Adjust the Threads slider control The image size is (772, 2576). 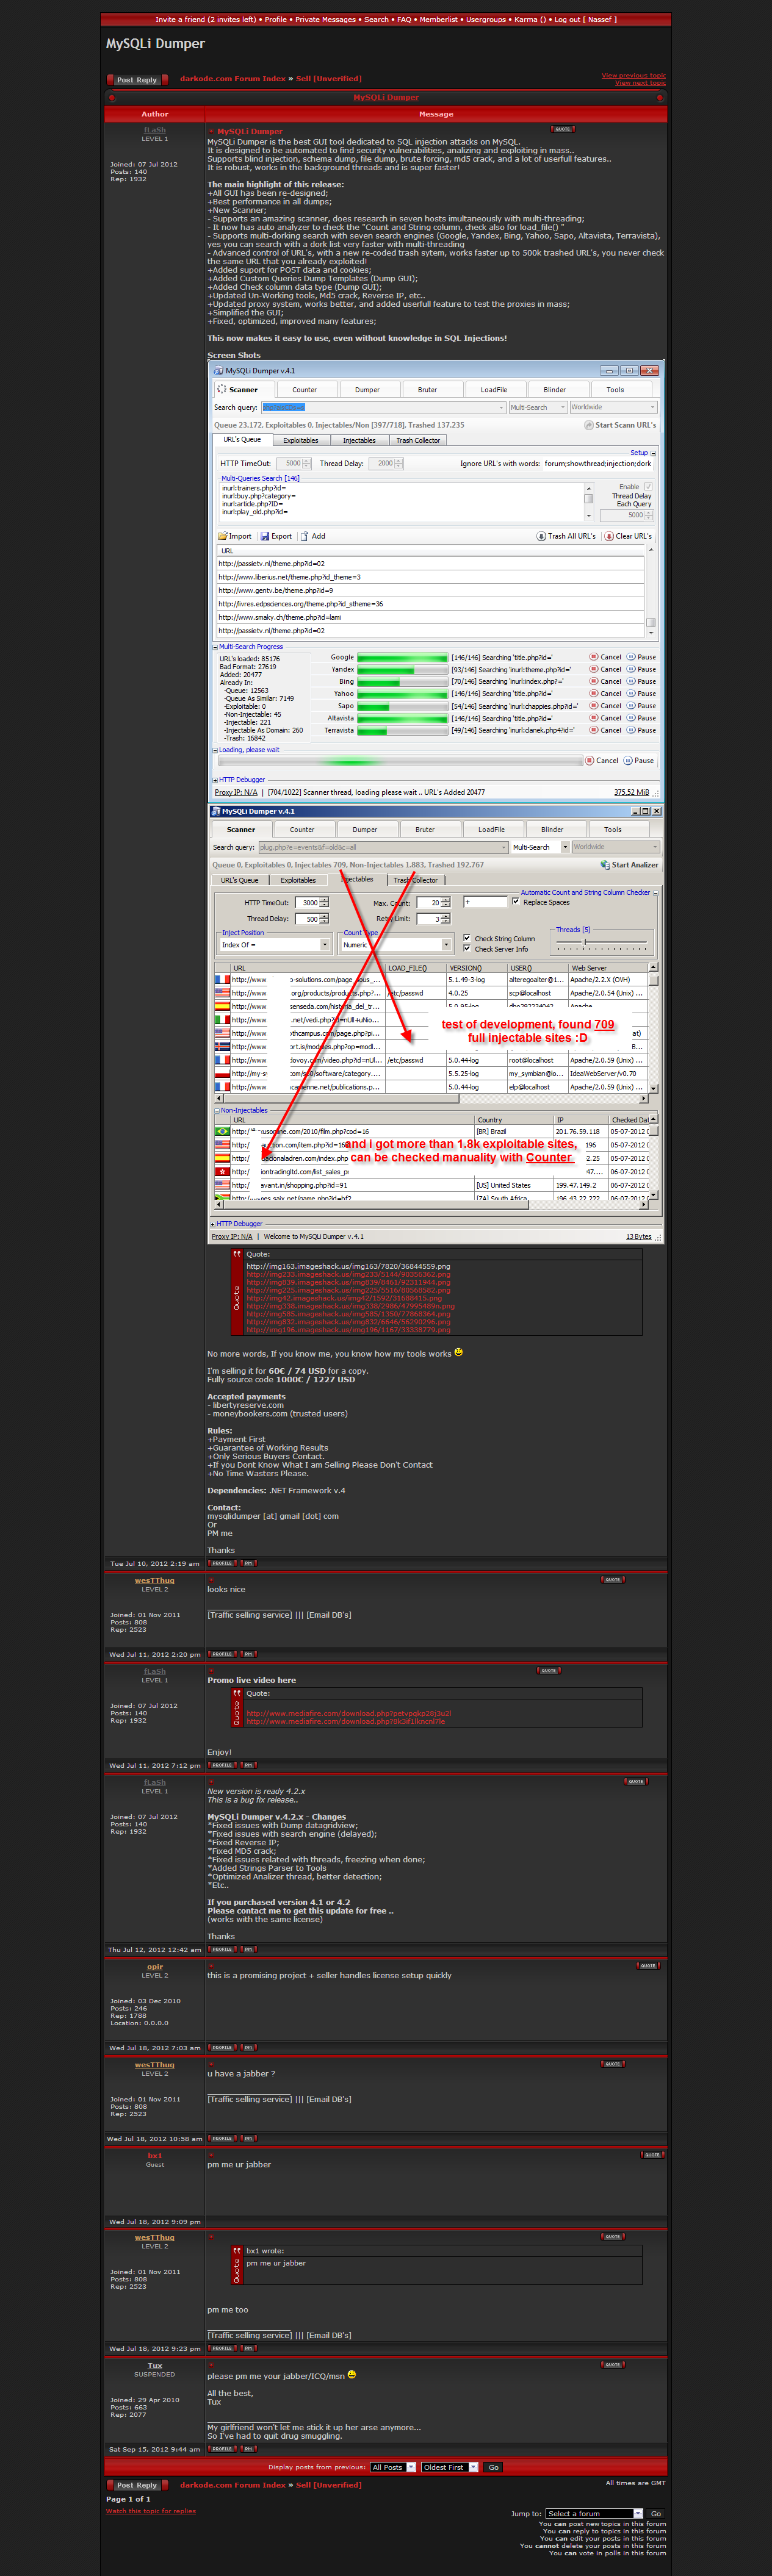[x=586, y=942]
